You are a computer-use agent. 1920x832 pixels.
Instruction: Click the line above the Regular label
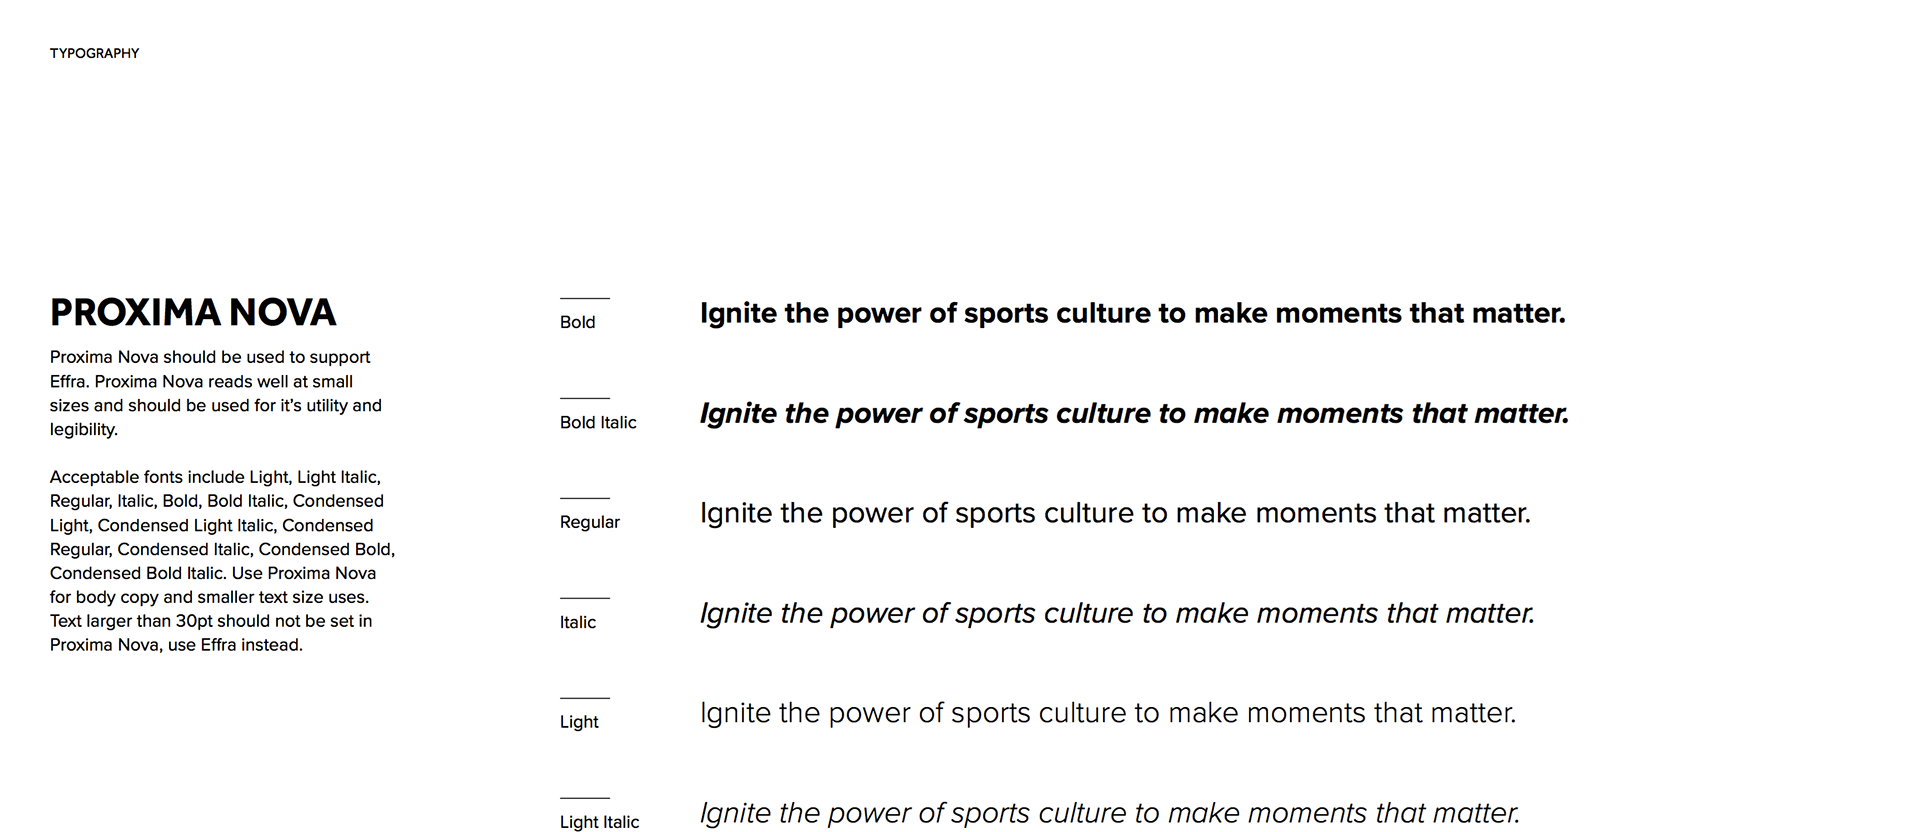point(584,498)
